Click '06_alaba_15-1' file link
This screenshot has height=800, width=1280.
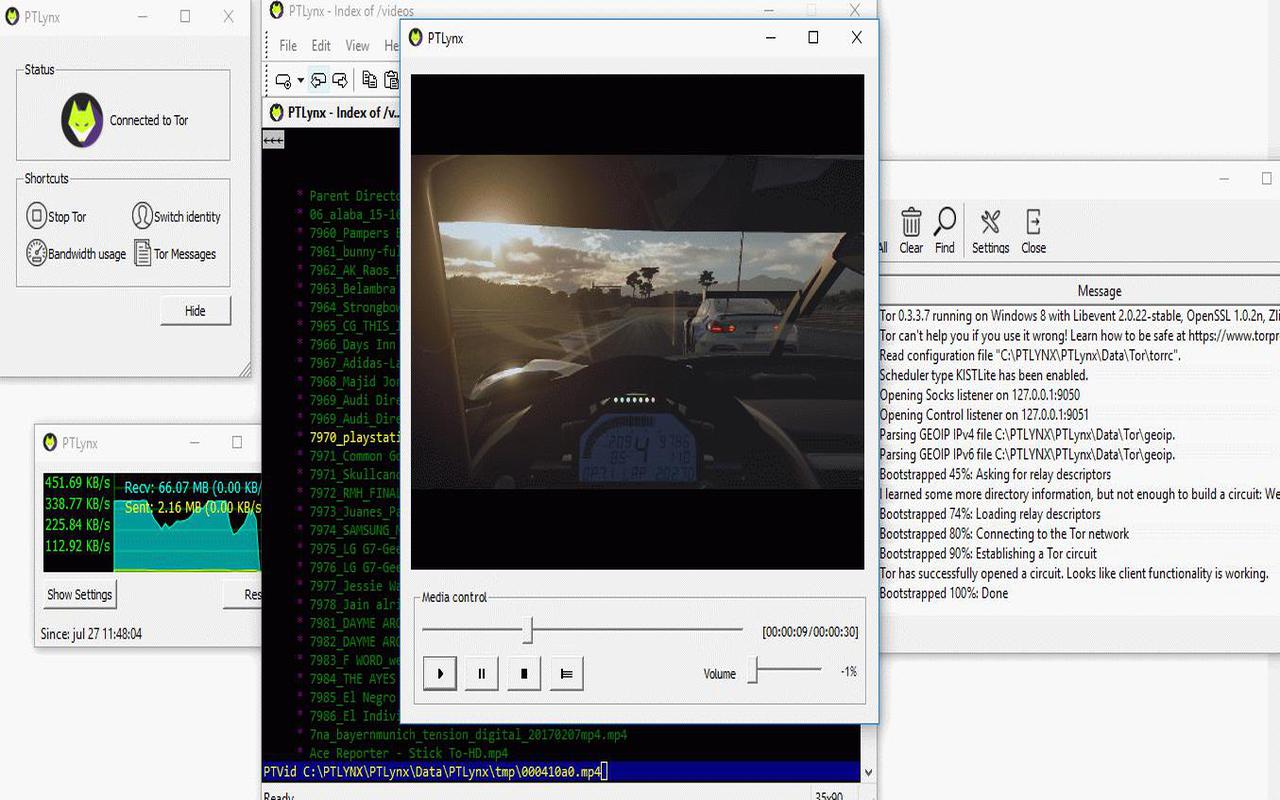(x=355, y=214)
